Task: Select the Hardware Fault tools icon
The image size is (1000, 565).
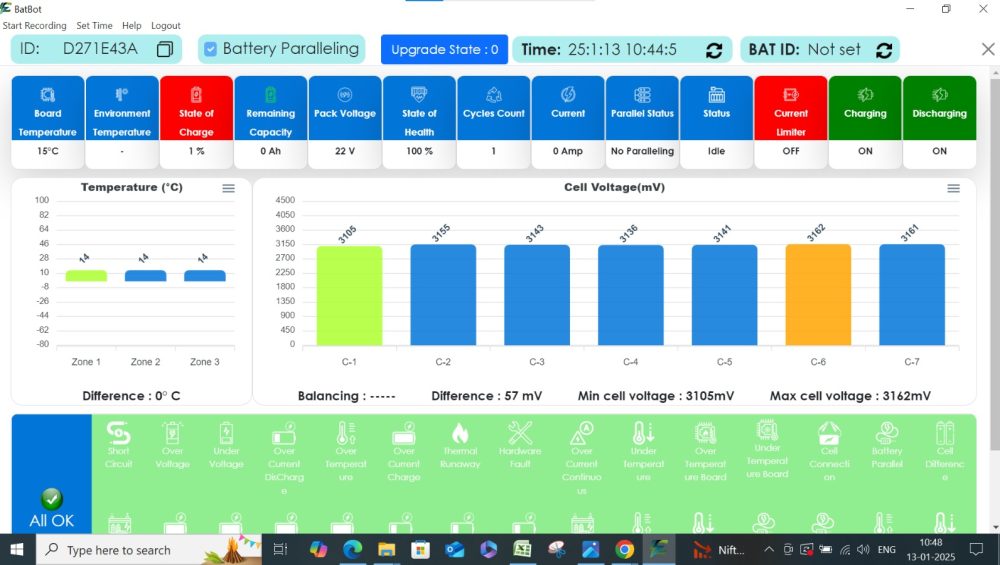Action: [520, 433]
